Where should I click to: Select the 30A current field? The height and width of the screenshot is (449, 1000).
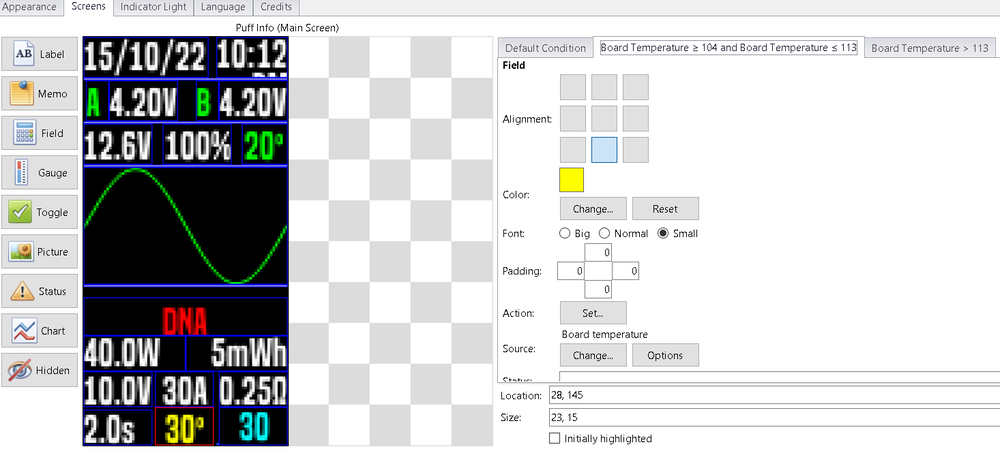tap(185, 390)
